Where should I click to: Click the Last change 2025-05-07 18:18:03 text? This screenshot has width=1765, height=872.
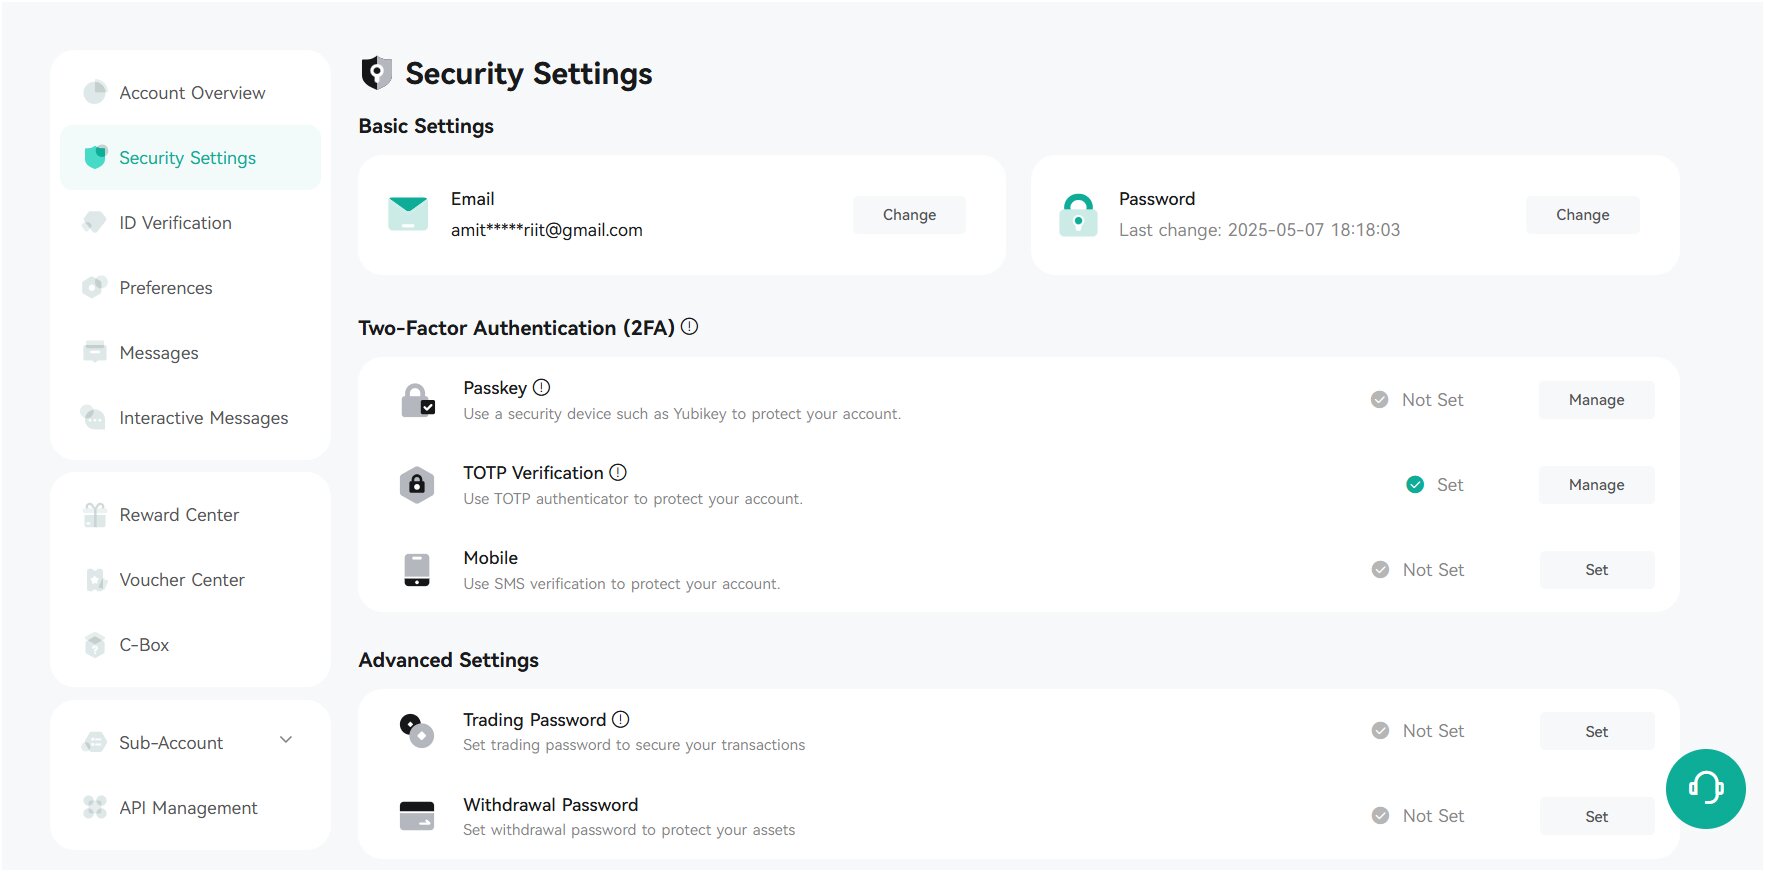click(x=1259, y=230)
